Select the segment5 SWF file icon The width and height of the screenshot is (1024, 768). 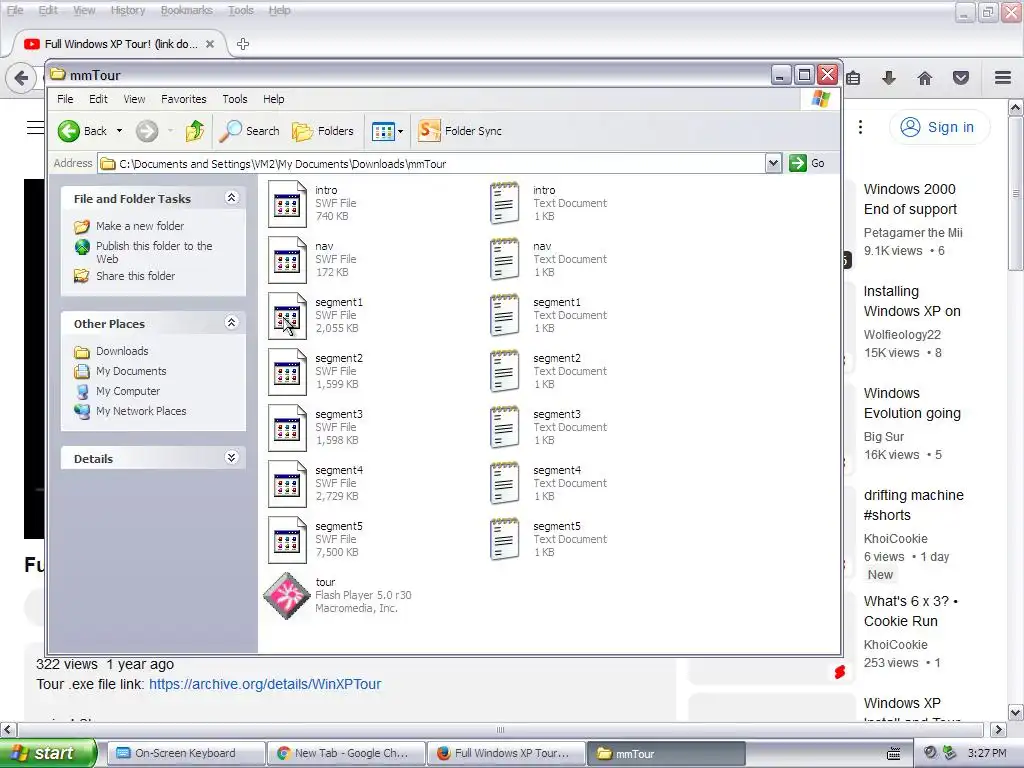(x=287, y=541)
